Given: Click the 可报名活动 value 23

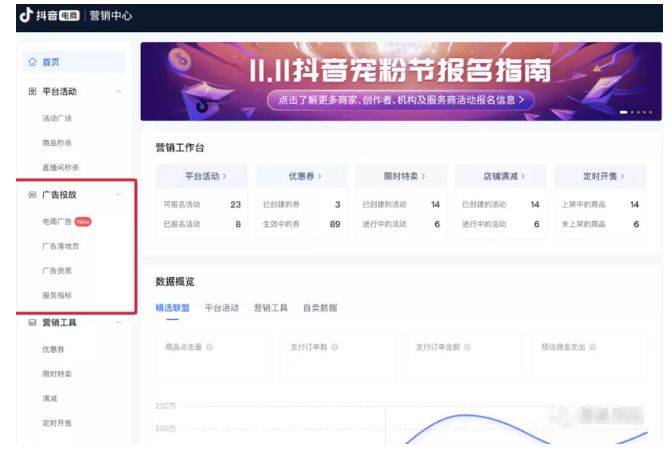Looking at the screenshot, I should pos(236,204).
